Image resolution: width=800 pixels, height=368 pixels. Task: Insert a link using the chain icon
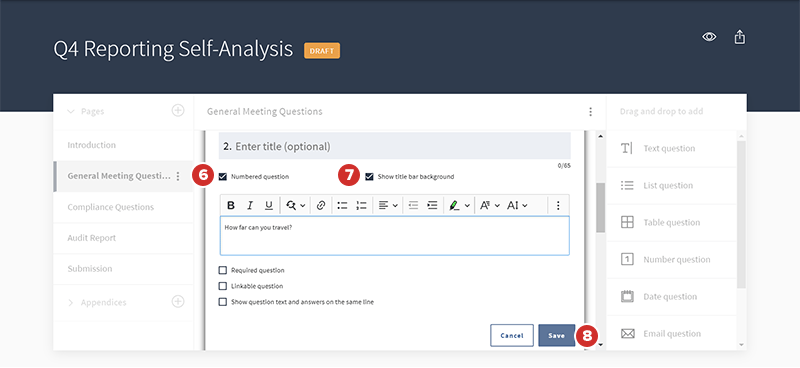320,205
